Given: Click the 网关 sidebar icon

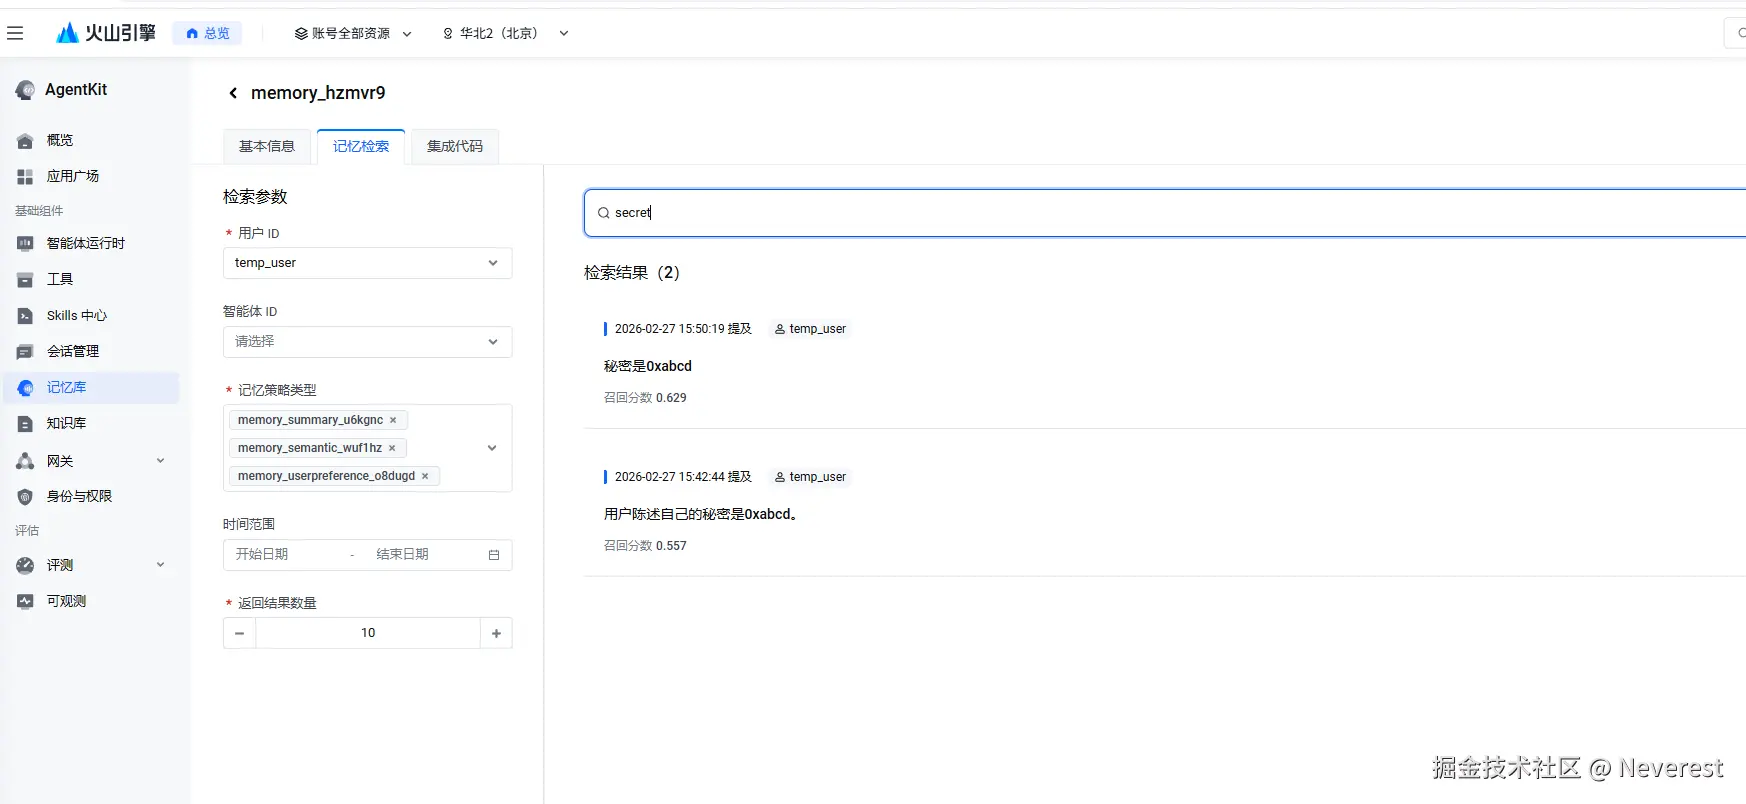Looking at the screenshot, I should [x=25, y=461].
